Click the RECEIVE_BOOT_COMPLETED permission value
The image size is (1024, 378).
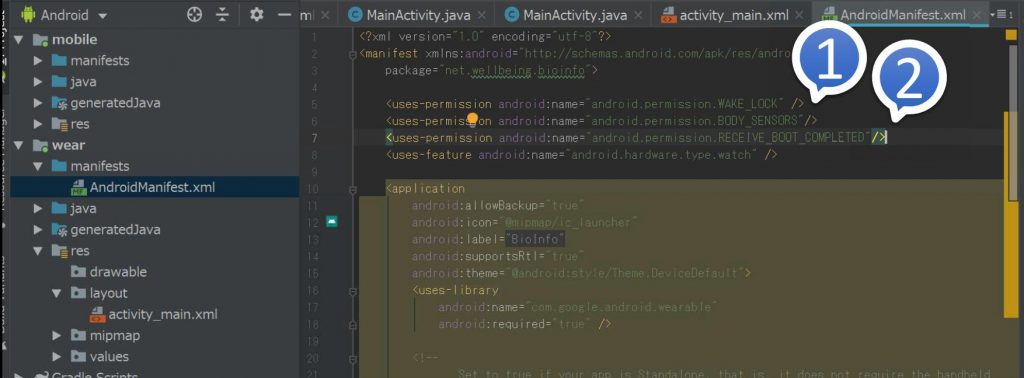[x=728, y=138]
